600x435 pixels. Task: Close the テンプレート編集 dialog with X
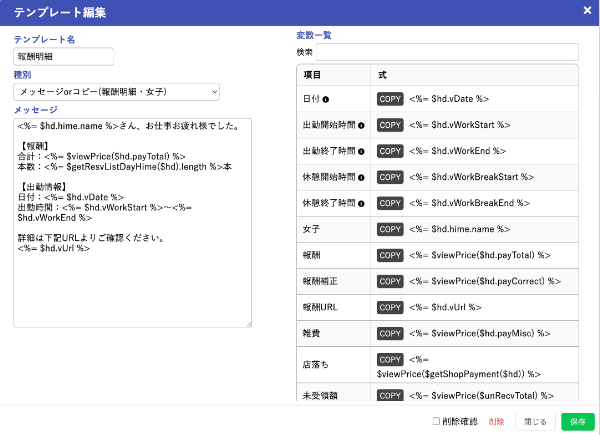pyautogui.click(x=587, y=10)
